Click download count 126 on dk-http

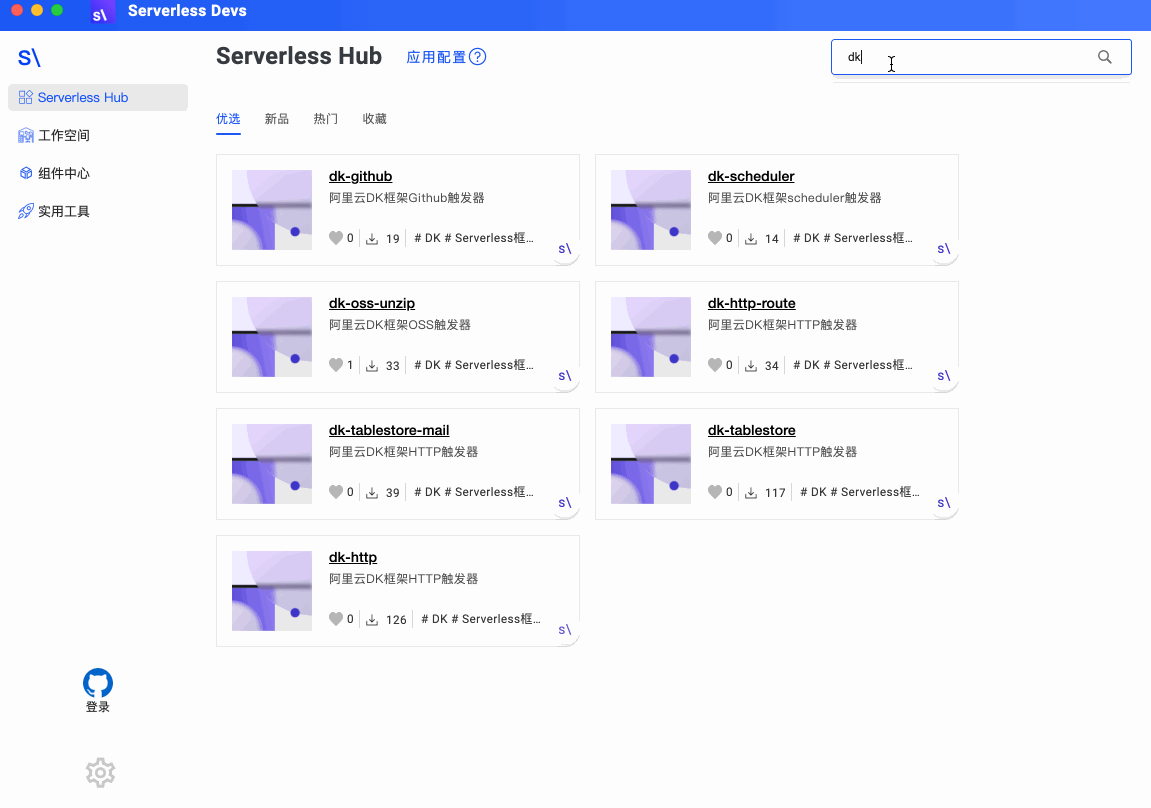(396, 619)
